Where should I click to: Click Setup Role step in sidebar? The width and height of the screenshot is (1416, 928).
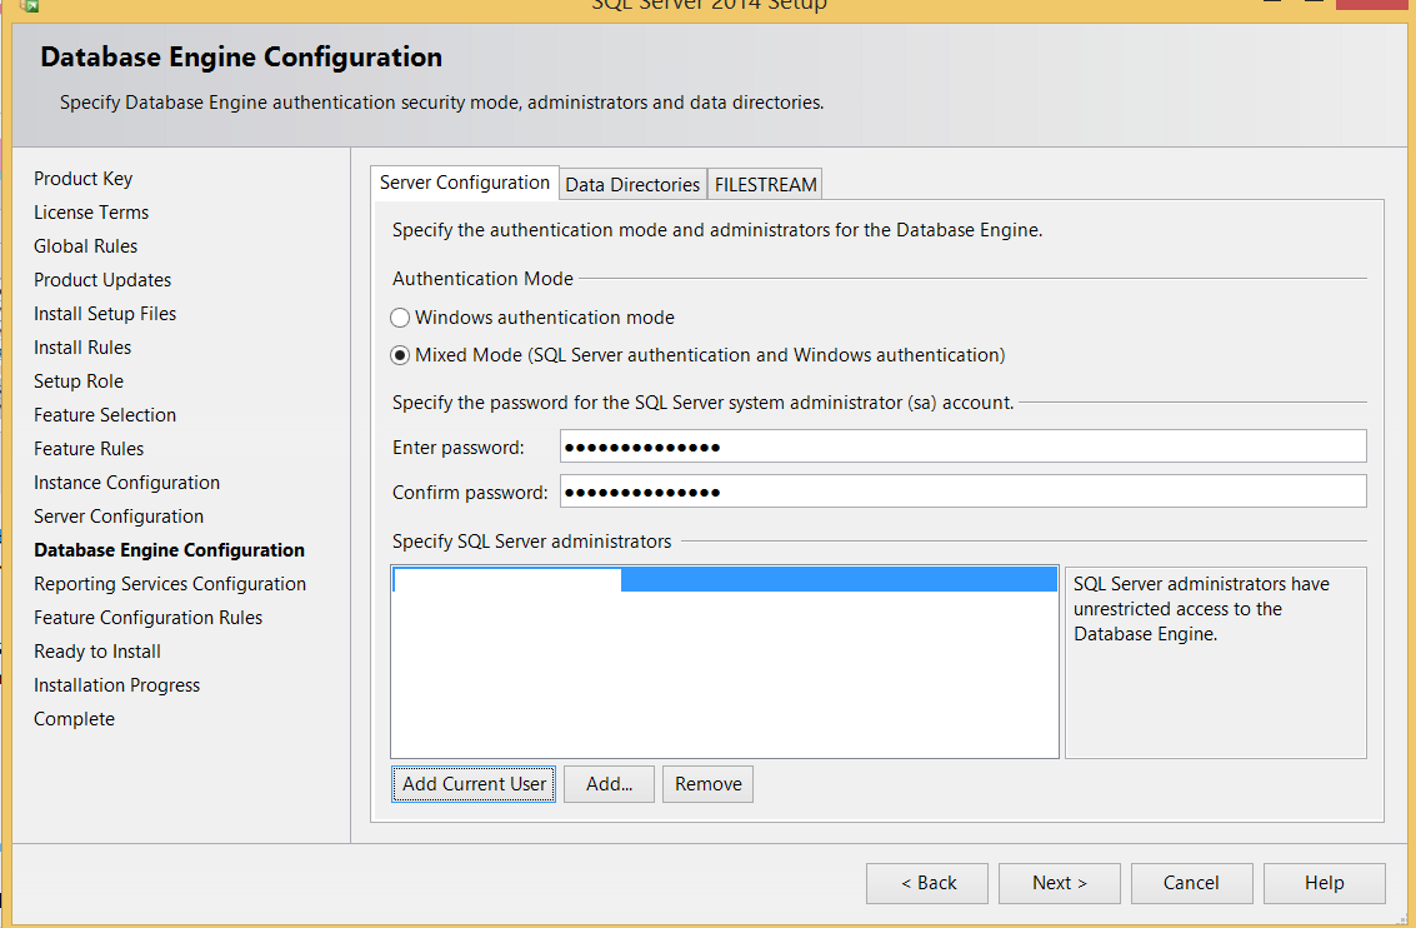(x=79, y=382)
